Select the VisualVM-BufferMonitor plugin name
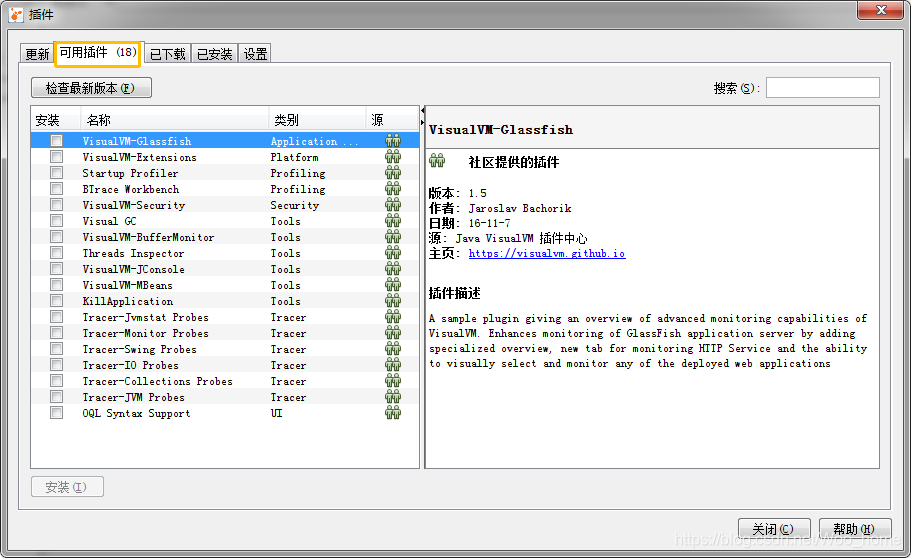The image size is (911, 558). tap(148, 237)
